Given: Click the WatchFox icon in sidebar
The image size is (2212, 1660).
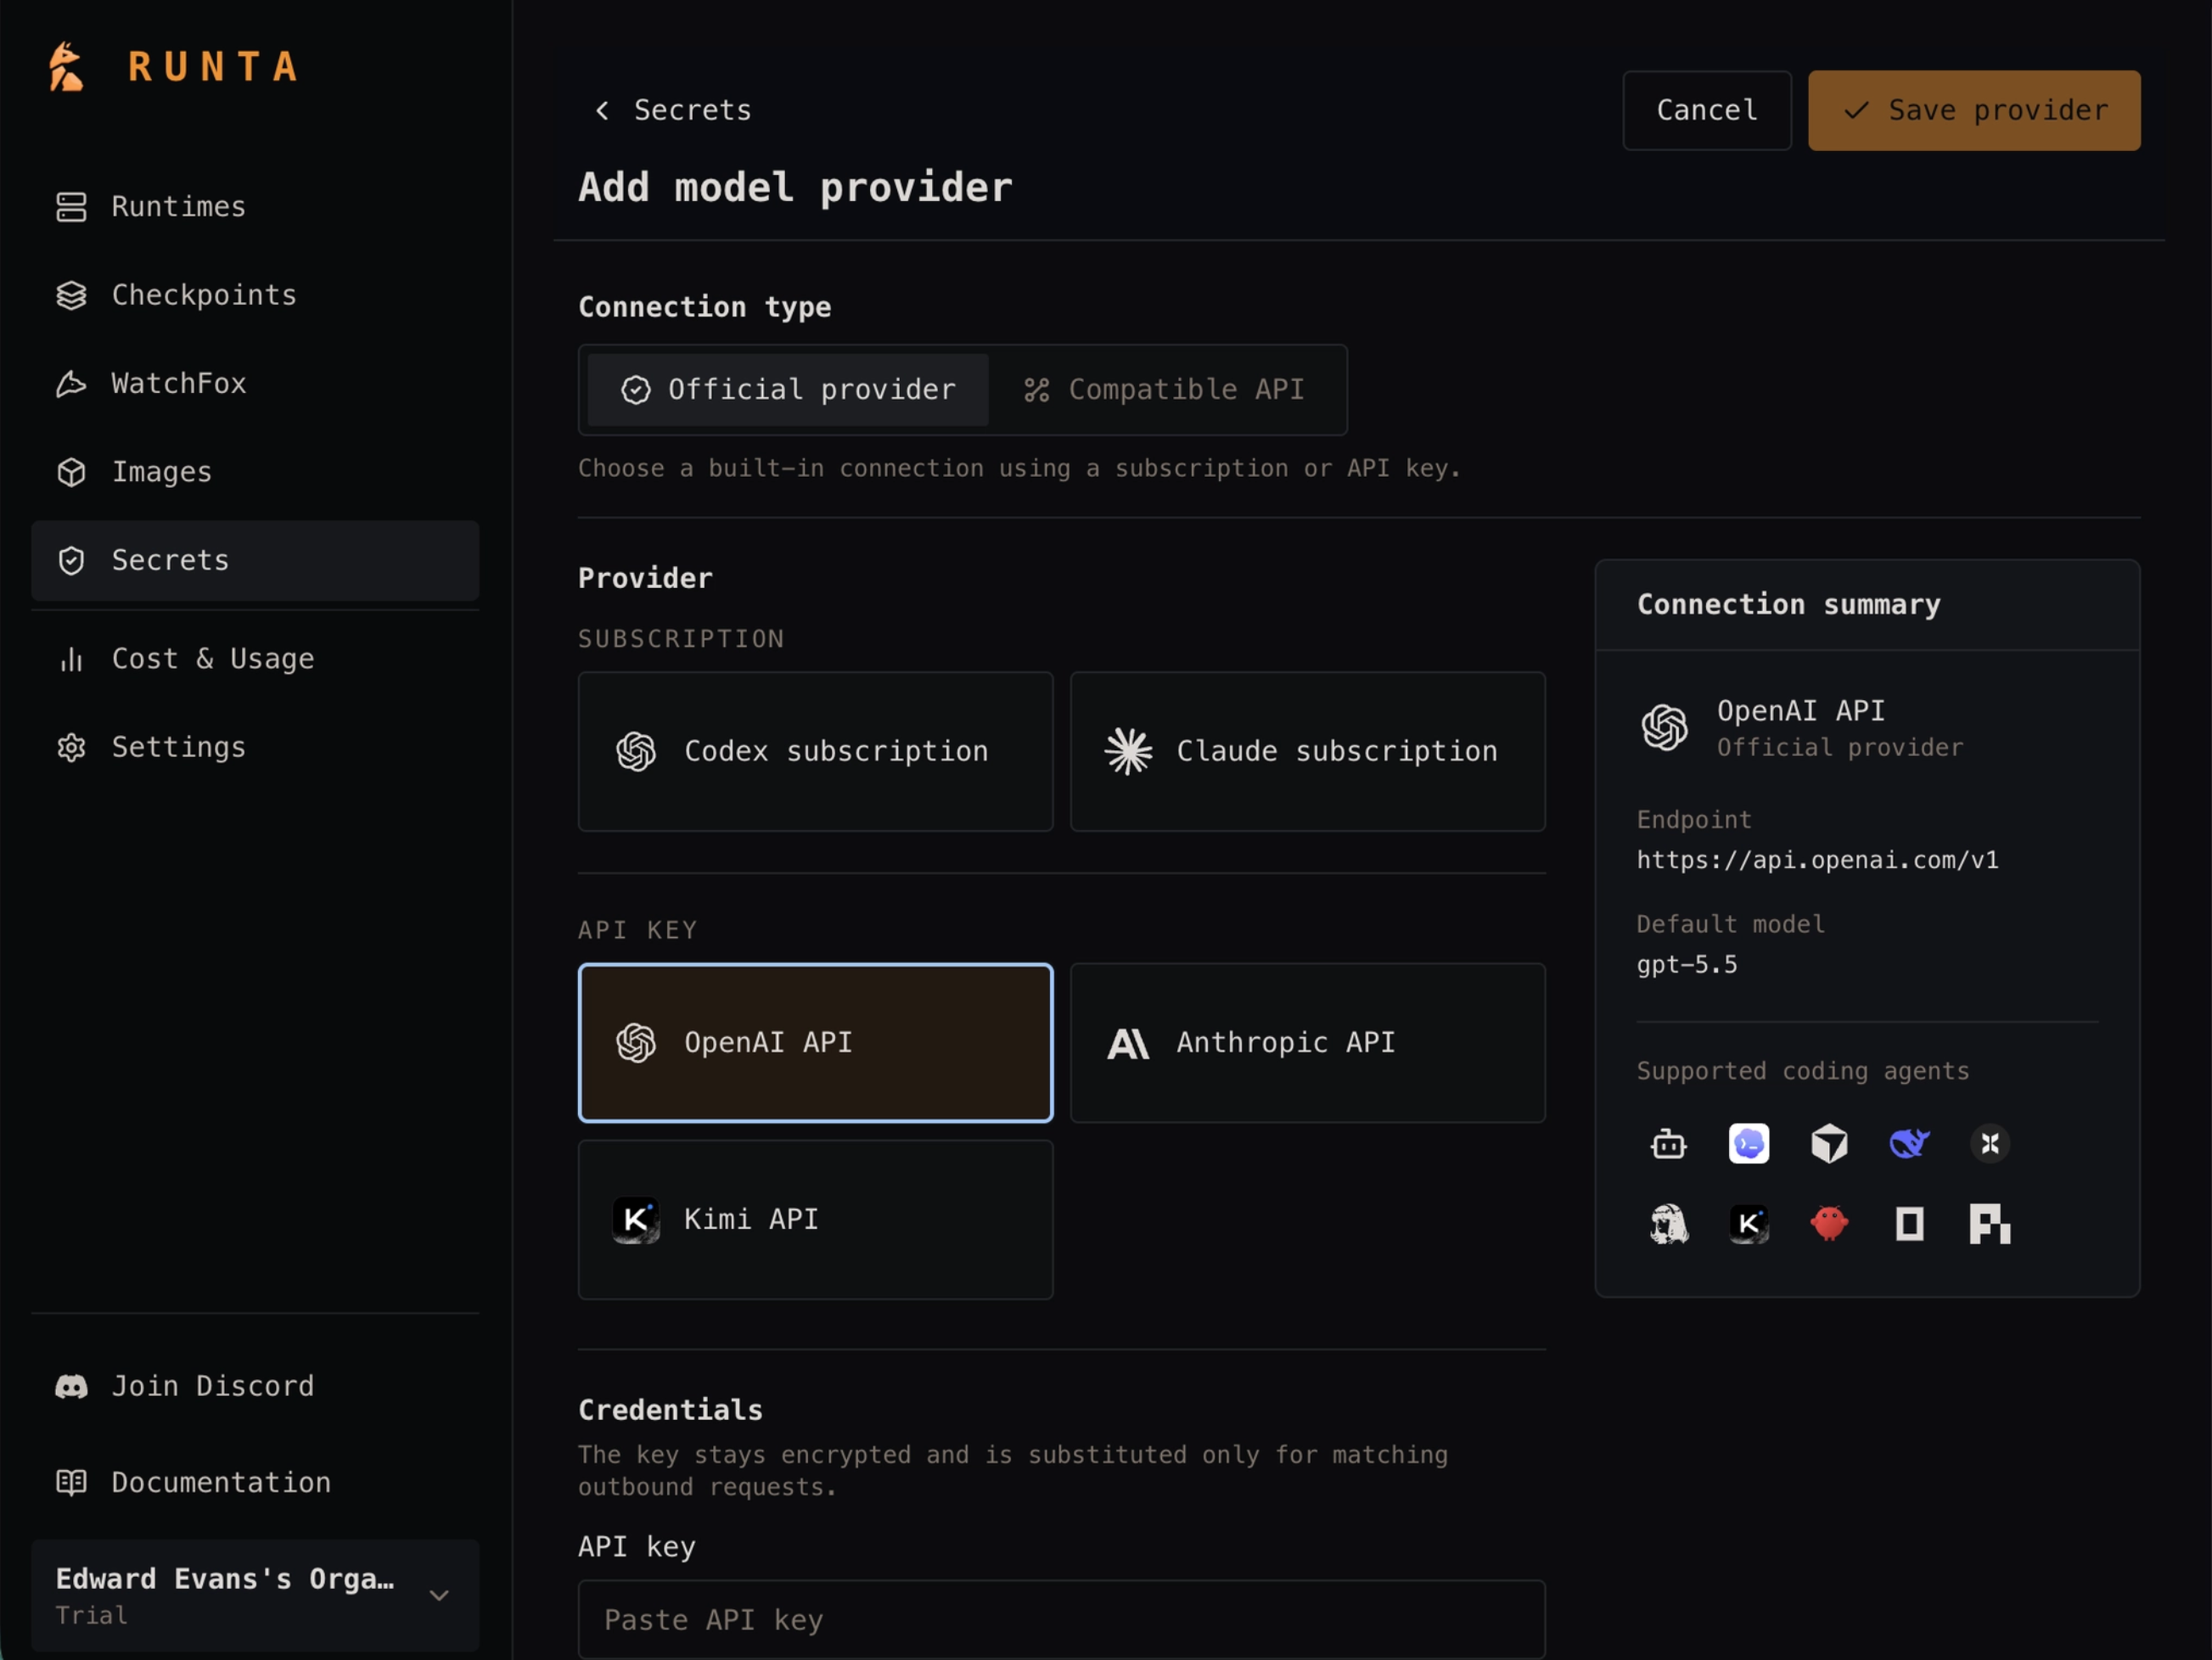Looking at the screenshot, I should [x=71, y=383].
